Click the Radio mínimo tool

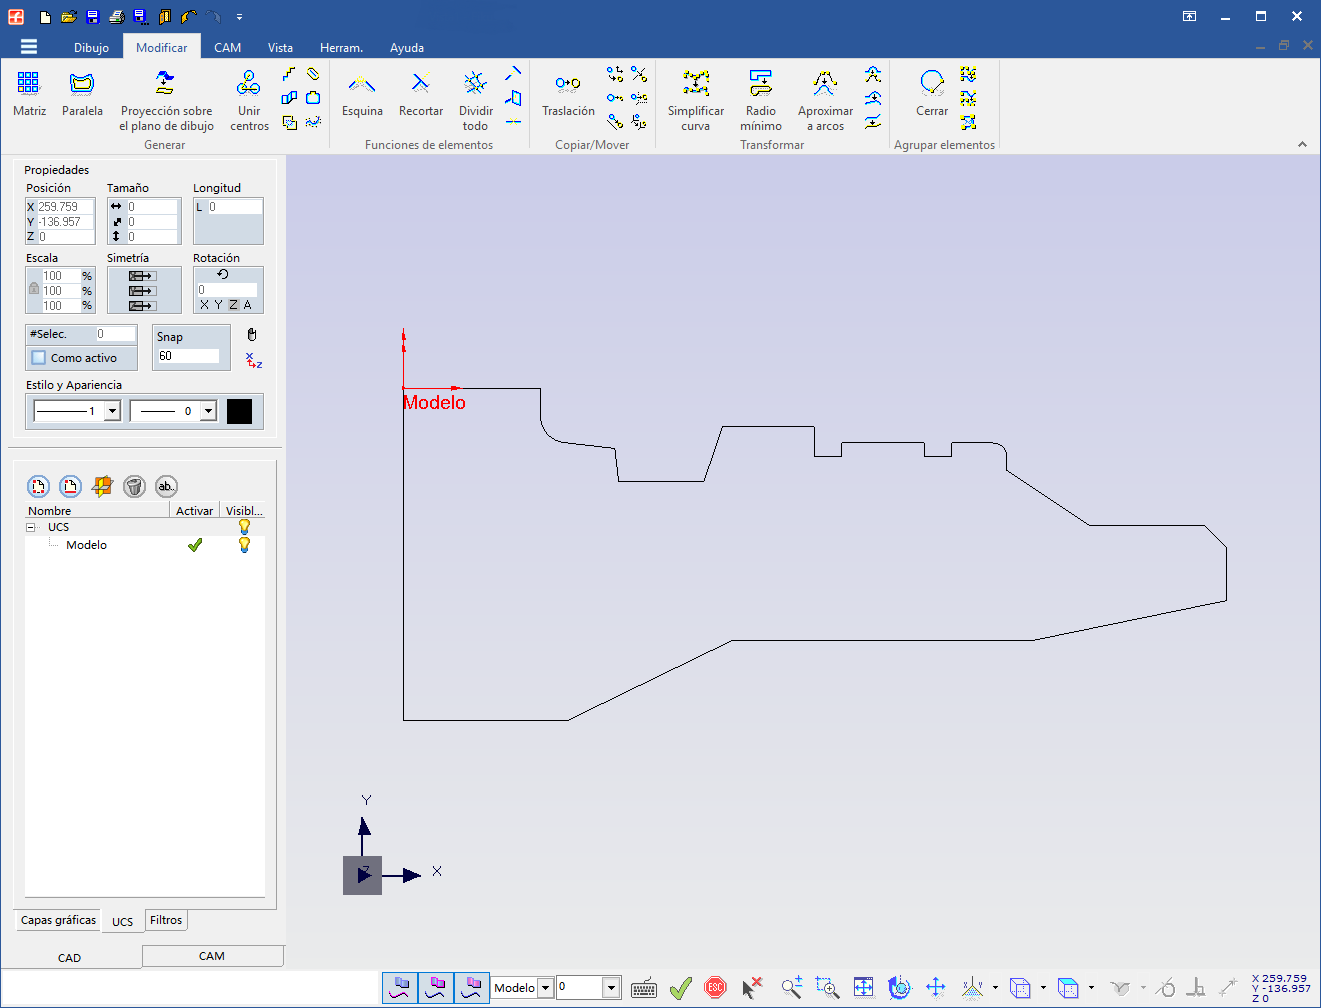(x=761, y=84)
